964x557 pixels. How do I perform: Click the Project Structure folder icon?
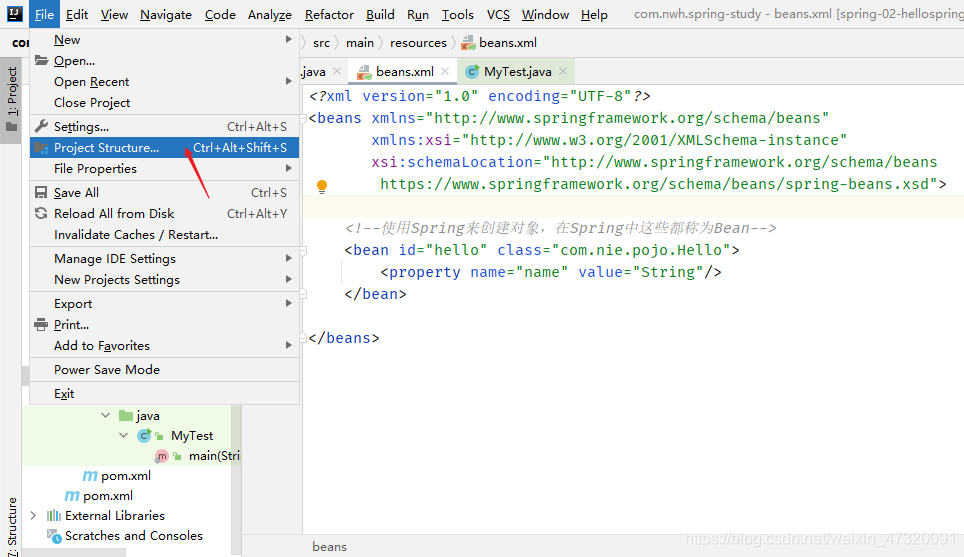41,148
